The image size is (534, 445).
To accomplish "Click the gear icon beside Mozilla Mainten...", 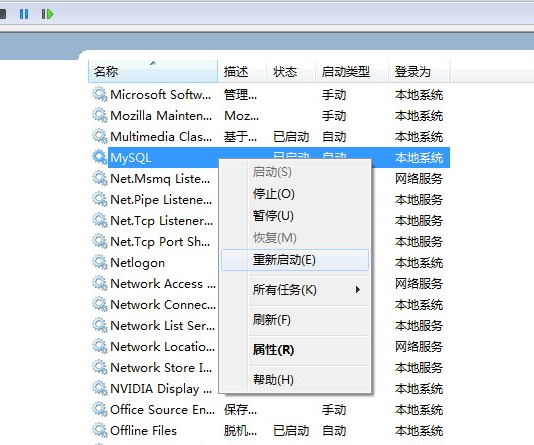I will tap(99, 115).
